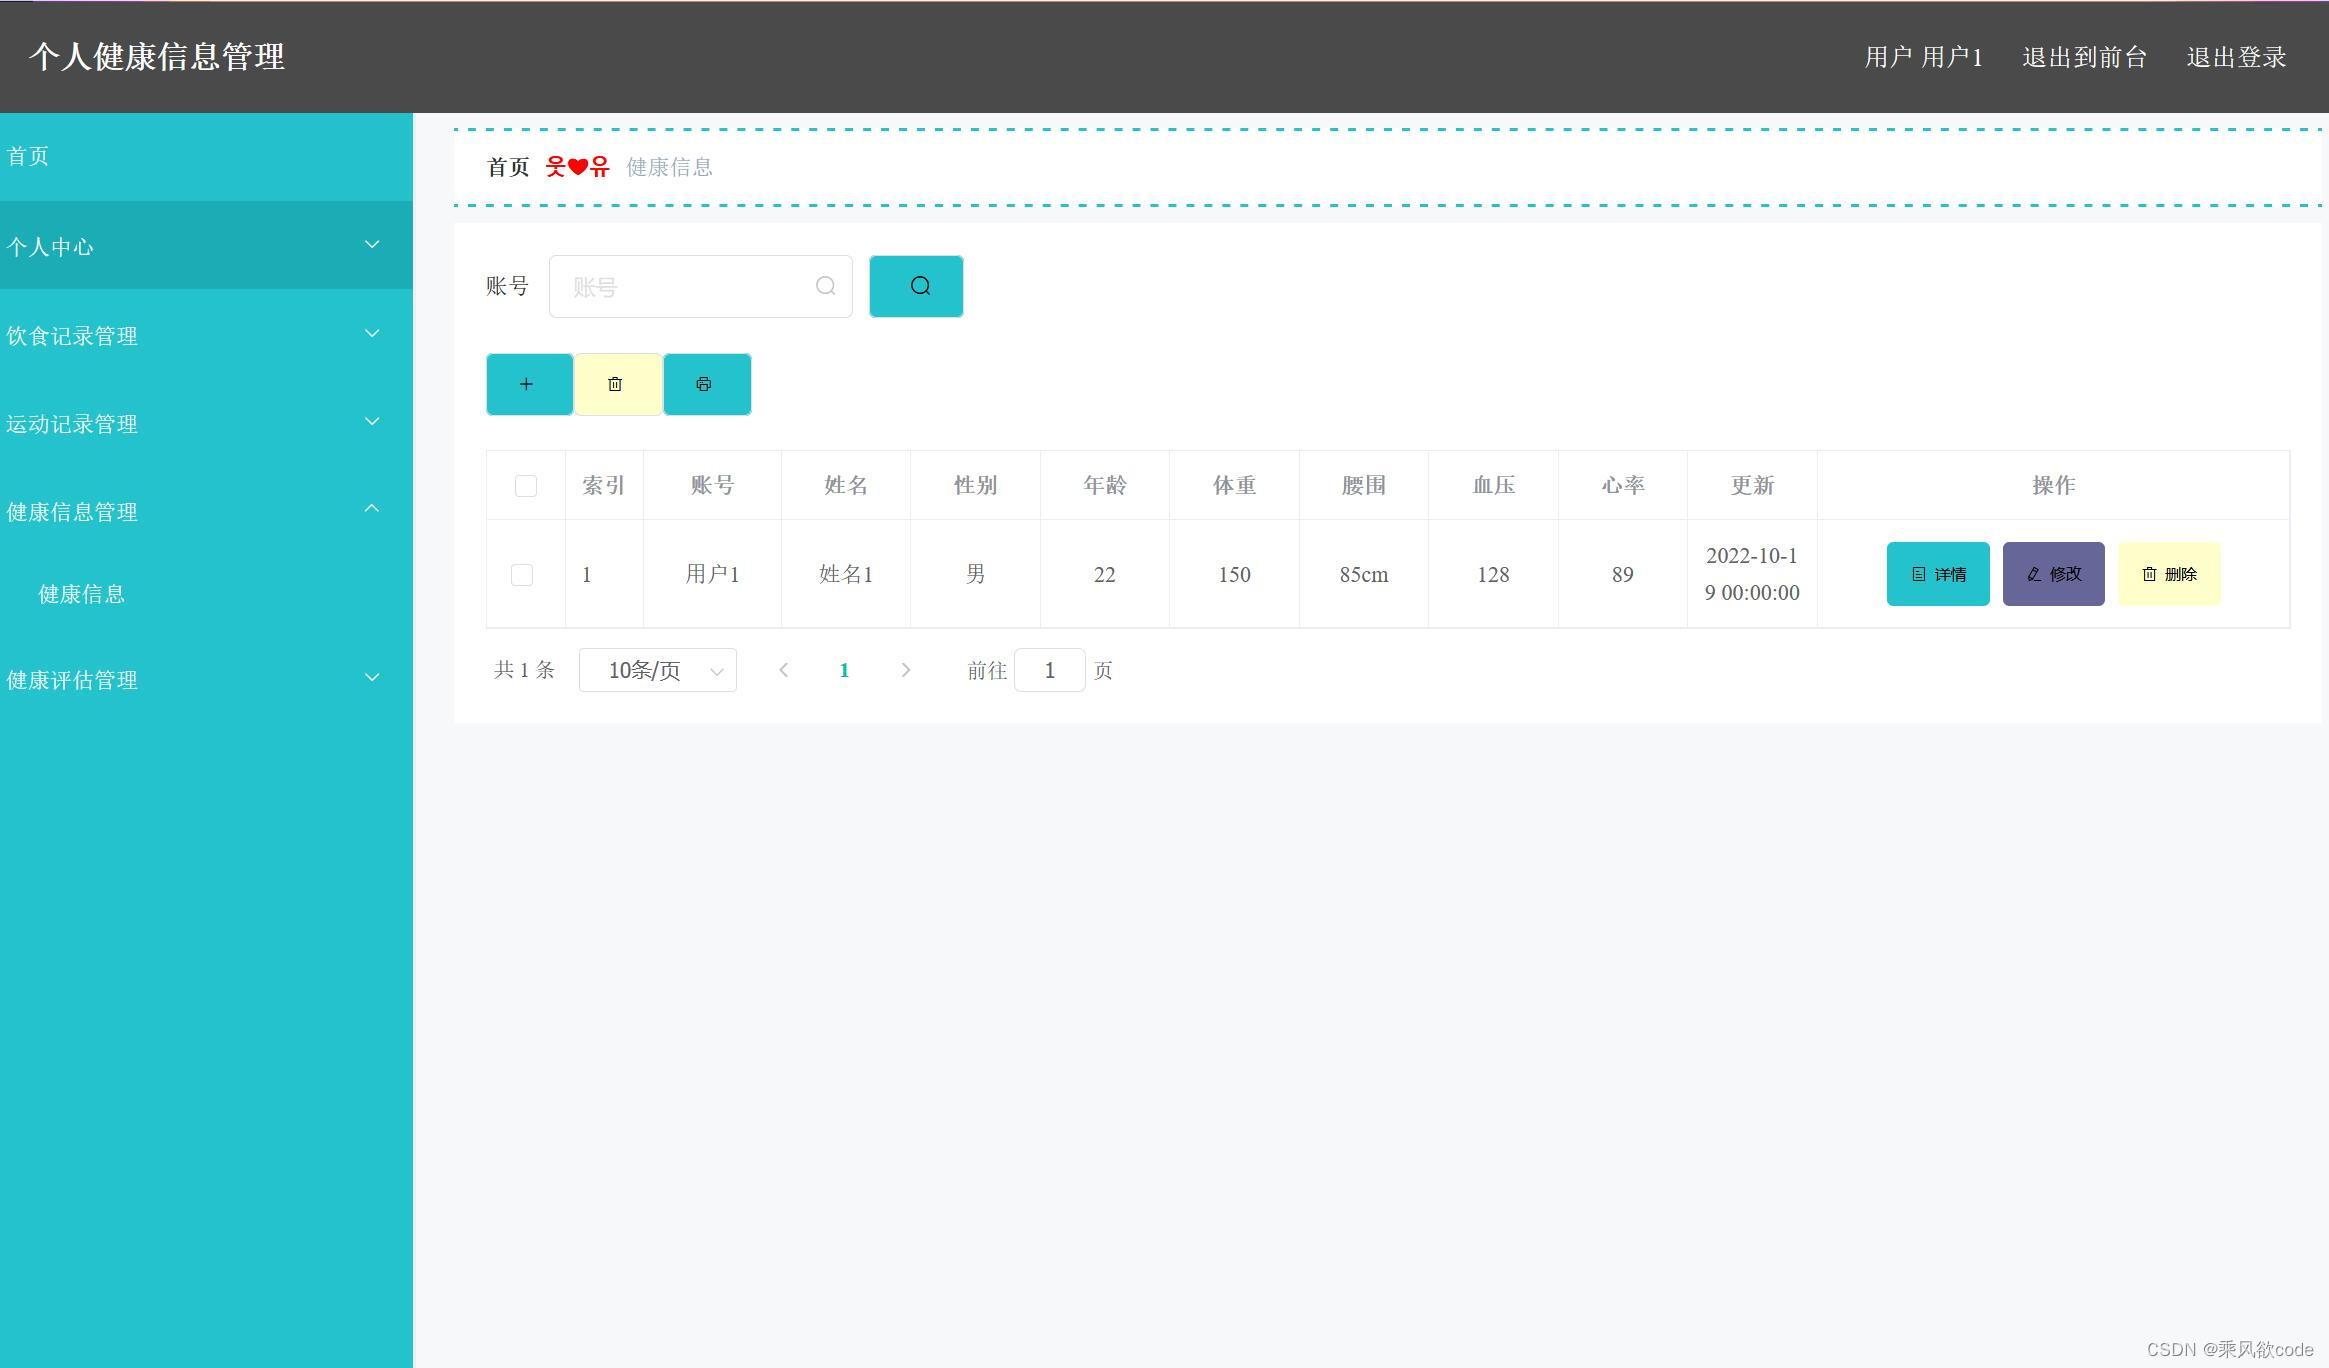
Task: Click the plus add-record button
Action: (x=528, y=384)
